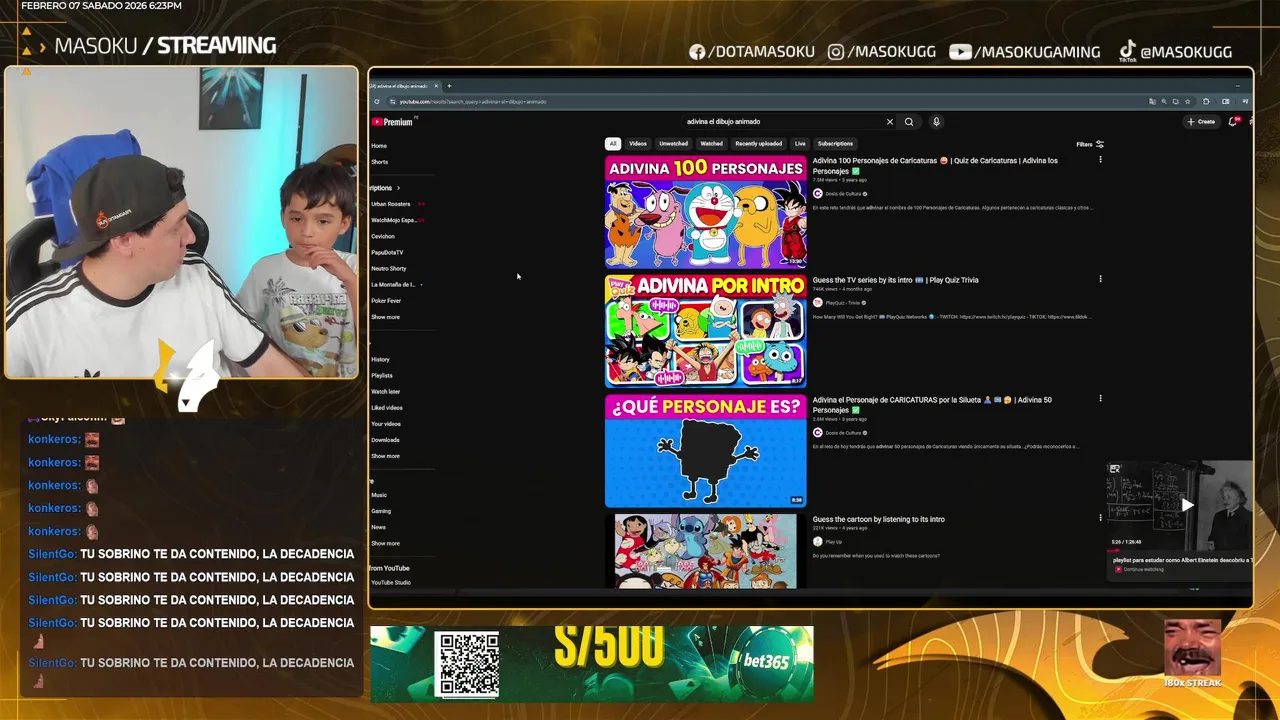Screen dimensions: 1280x720
Task: Select the Watched filter chip
Action: (711, 144)
